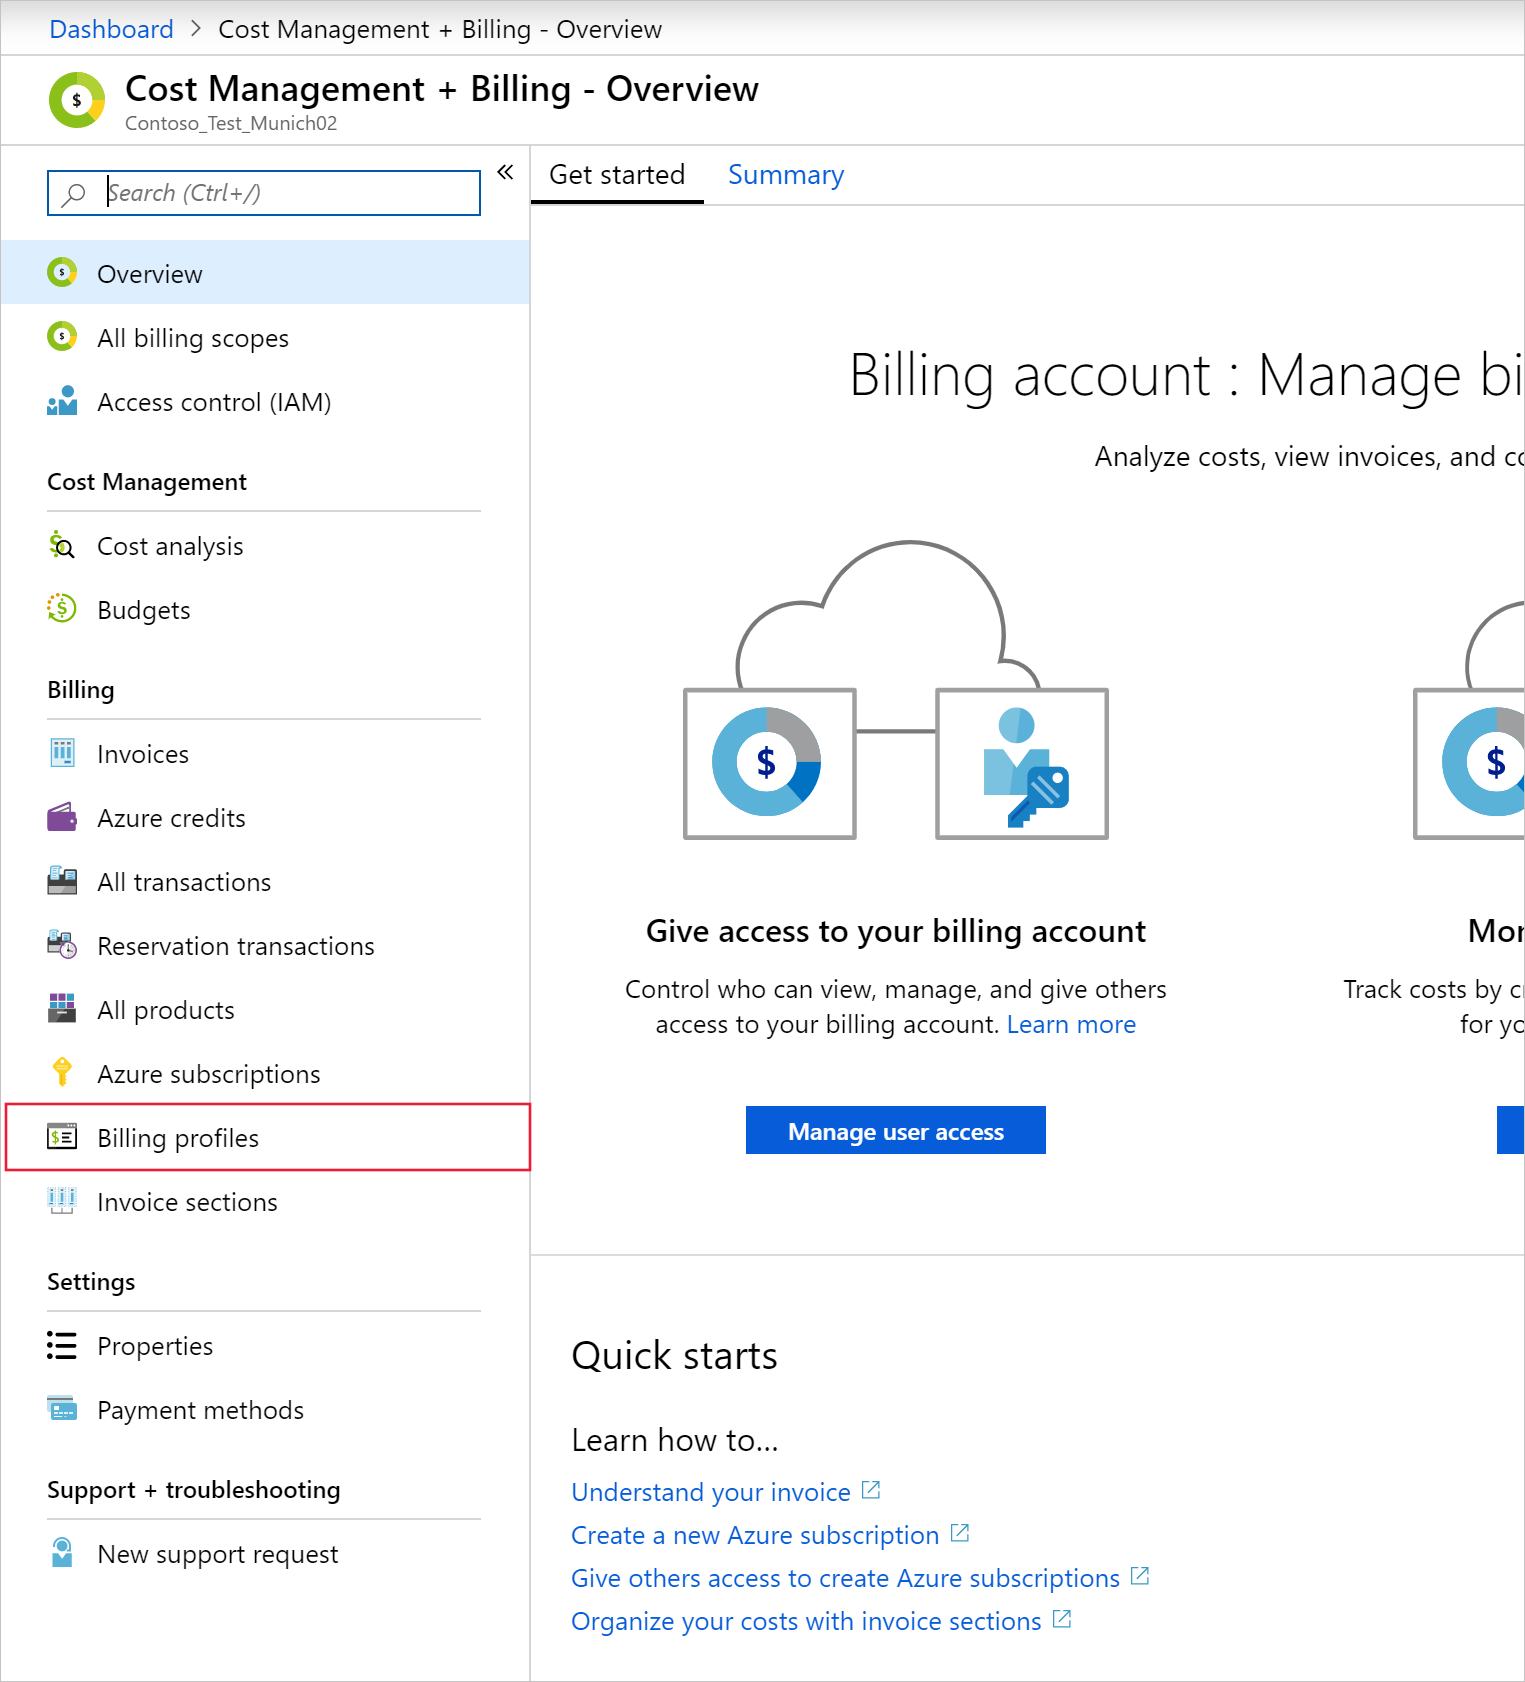This screenshot has height=1682, width=1525.
Task: Open Understand your invoice quick start
Action: click(x=710, y=1492)
